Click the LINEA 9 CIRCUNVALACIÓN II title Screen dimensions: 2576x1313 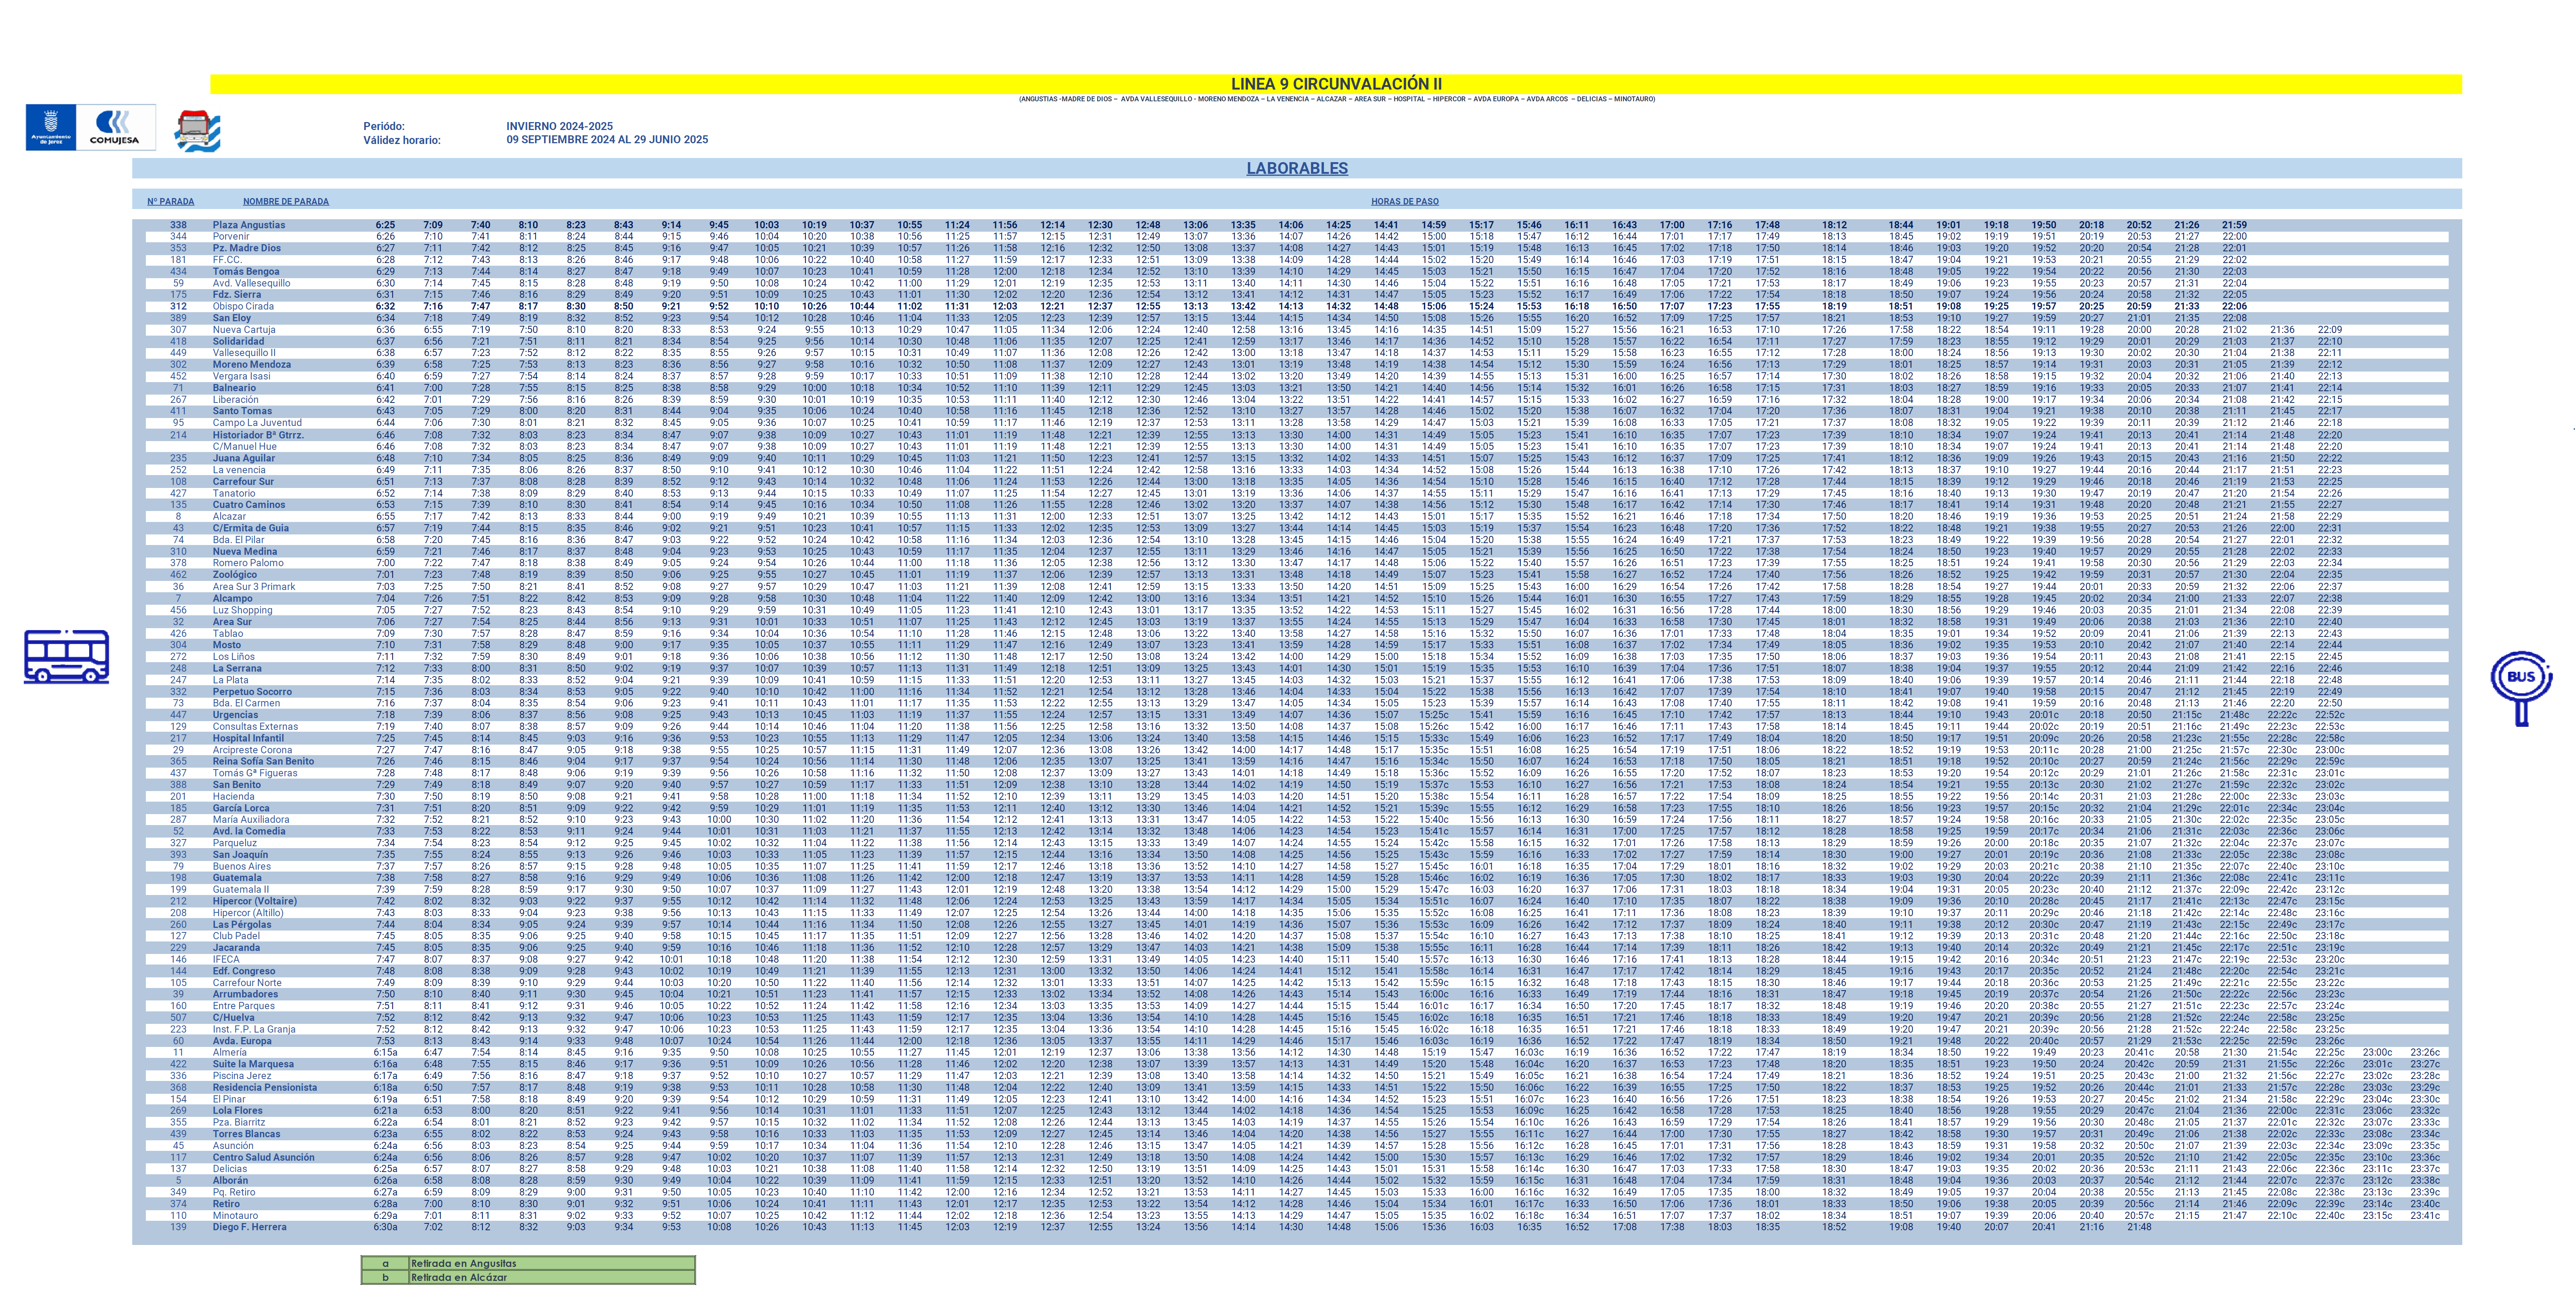coord(1336,84)
